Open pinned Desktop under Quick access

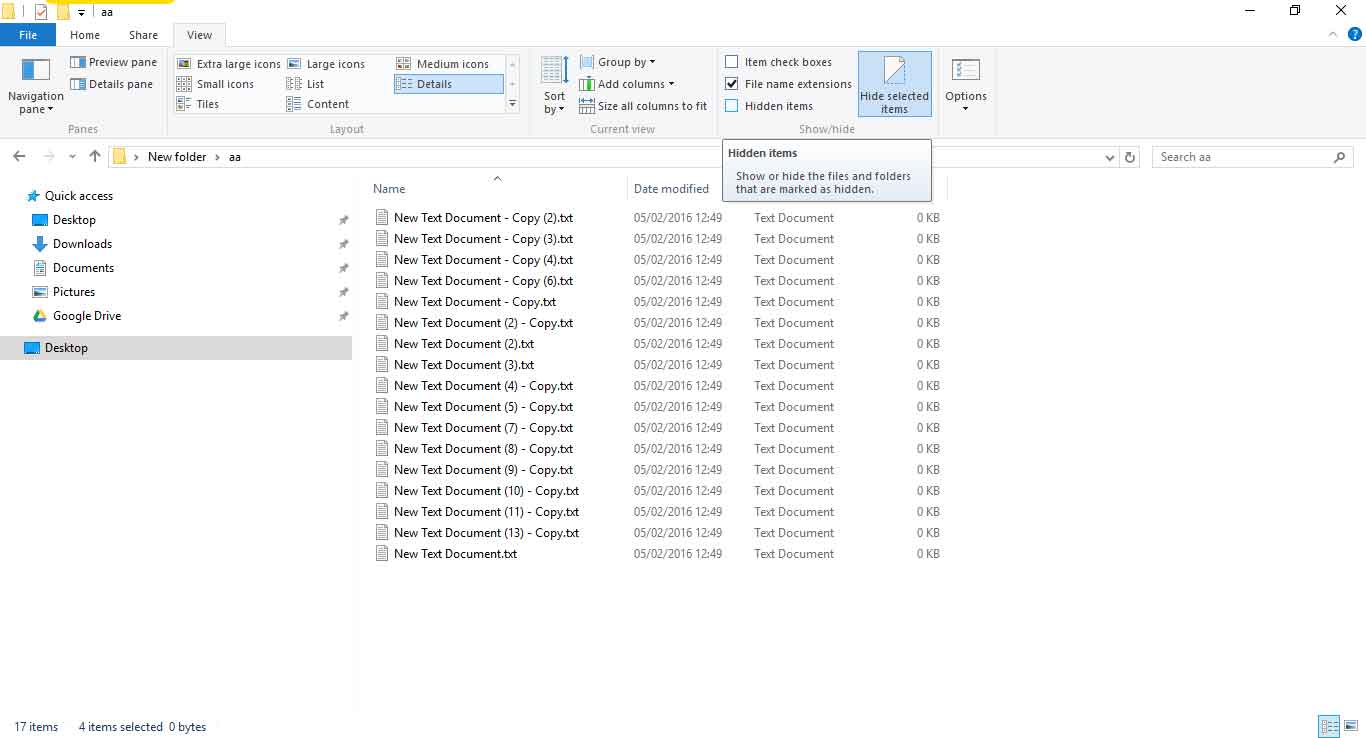74,220
